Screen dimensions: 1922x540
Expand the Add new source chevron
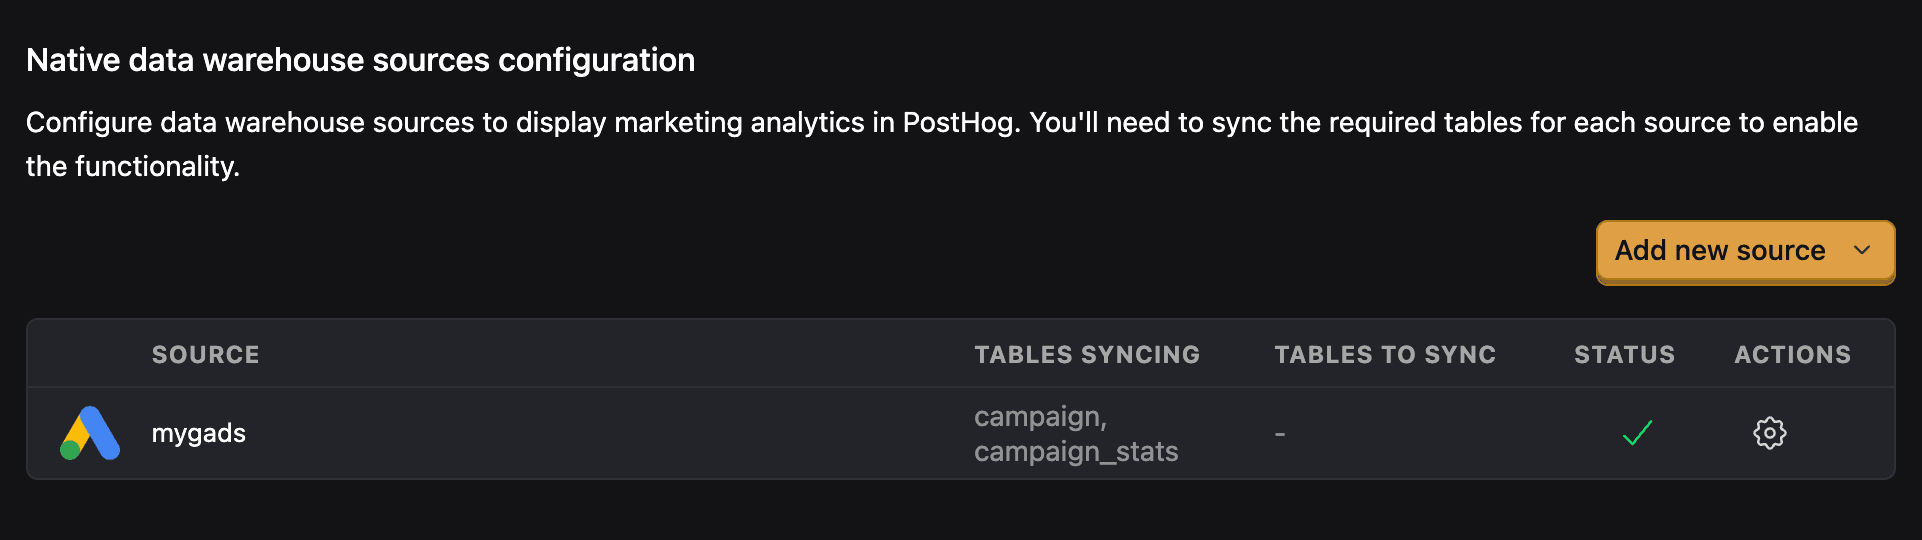click(1861, 250)
